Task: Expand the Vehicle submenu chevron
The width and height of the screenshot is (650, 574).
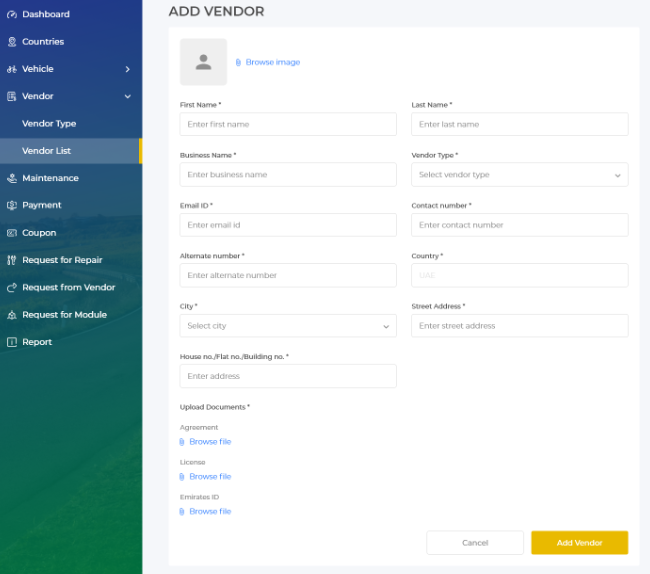Action: click(x=128, y=69)
